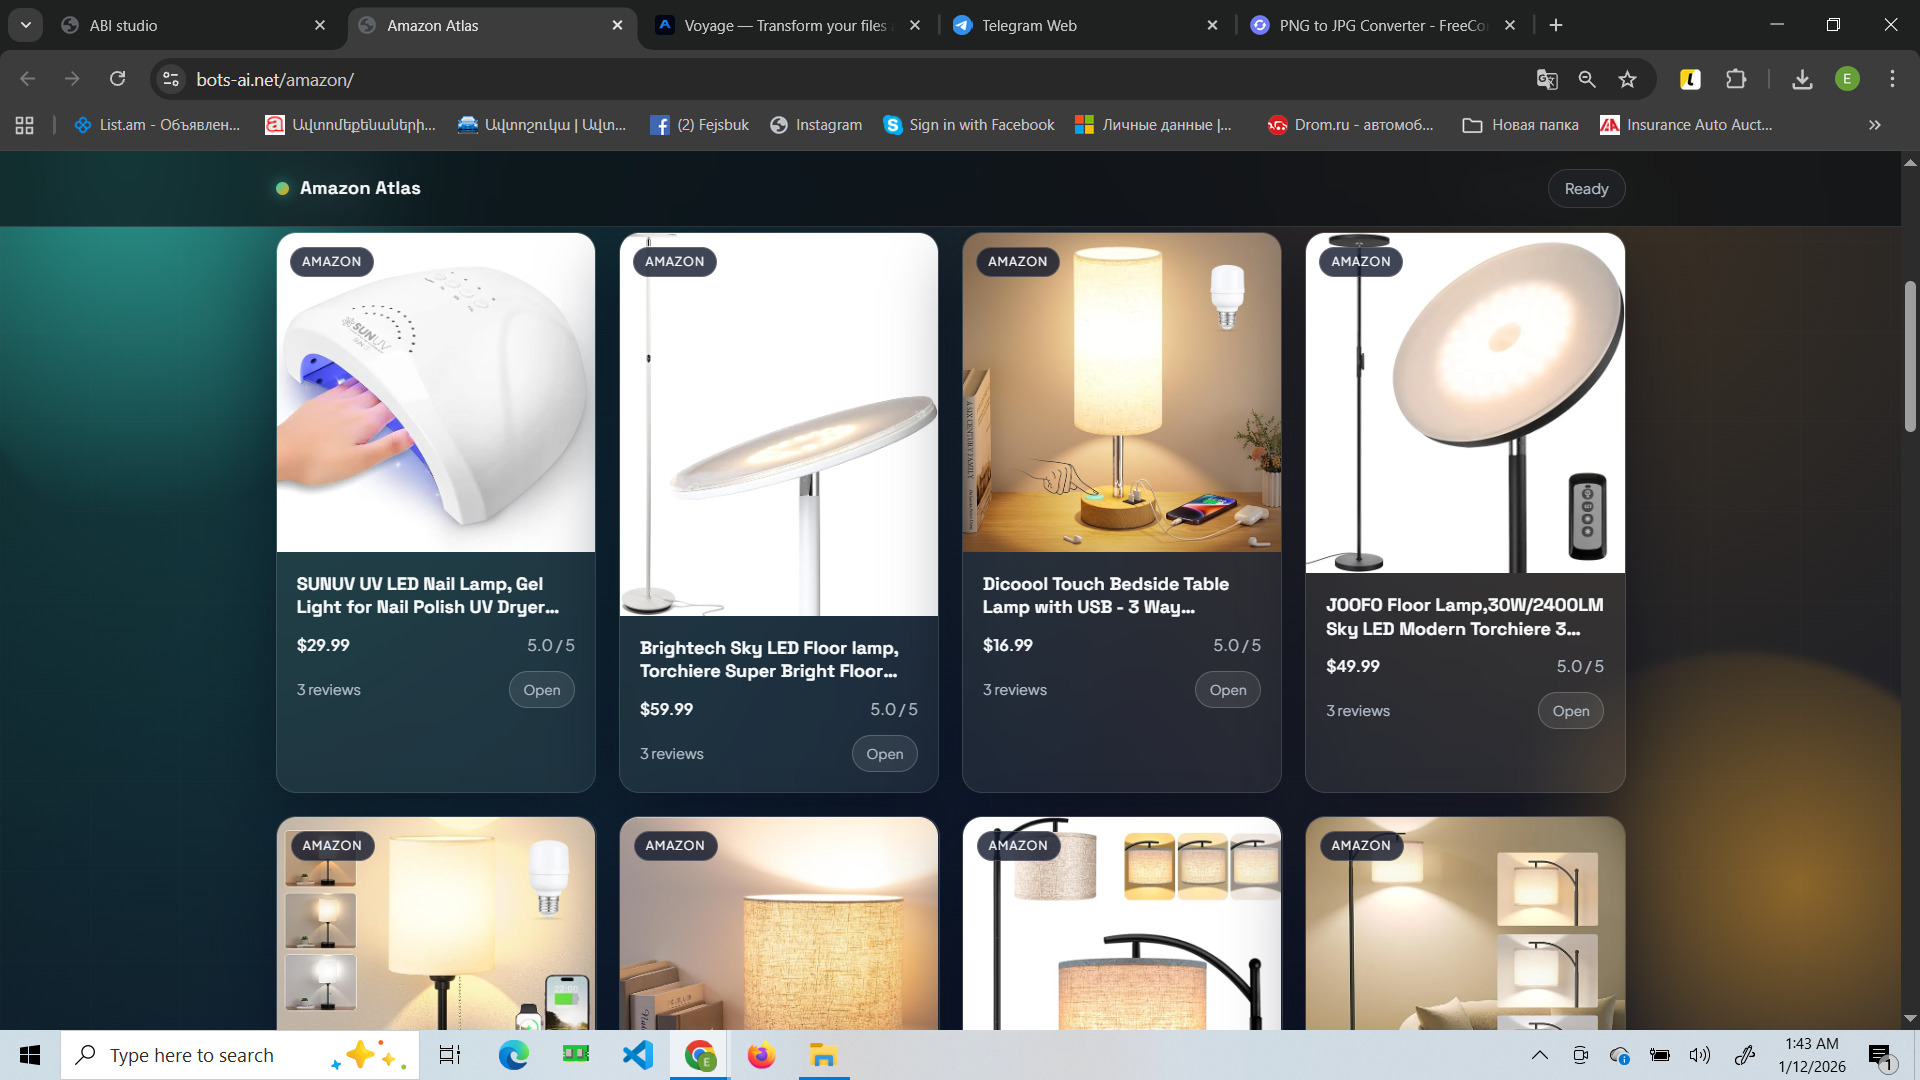Switch to the Telegram Web tab
The image size is (1920, 1080).
click(1028, 25)
